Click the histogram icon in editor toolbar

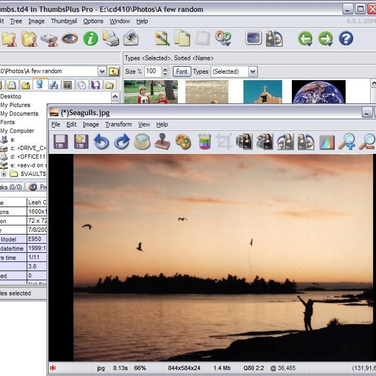[x=327, y=142]
